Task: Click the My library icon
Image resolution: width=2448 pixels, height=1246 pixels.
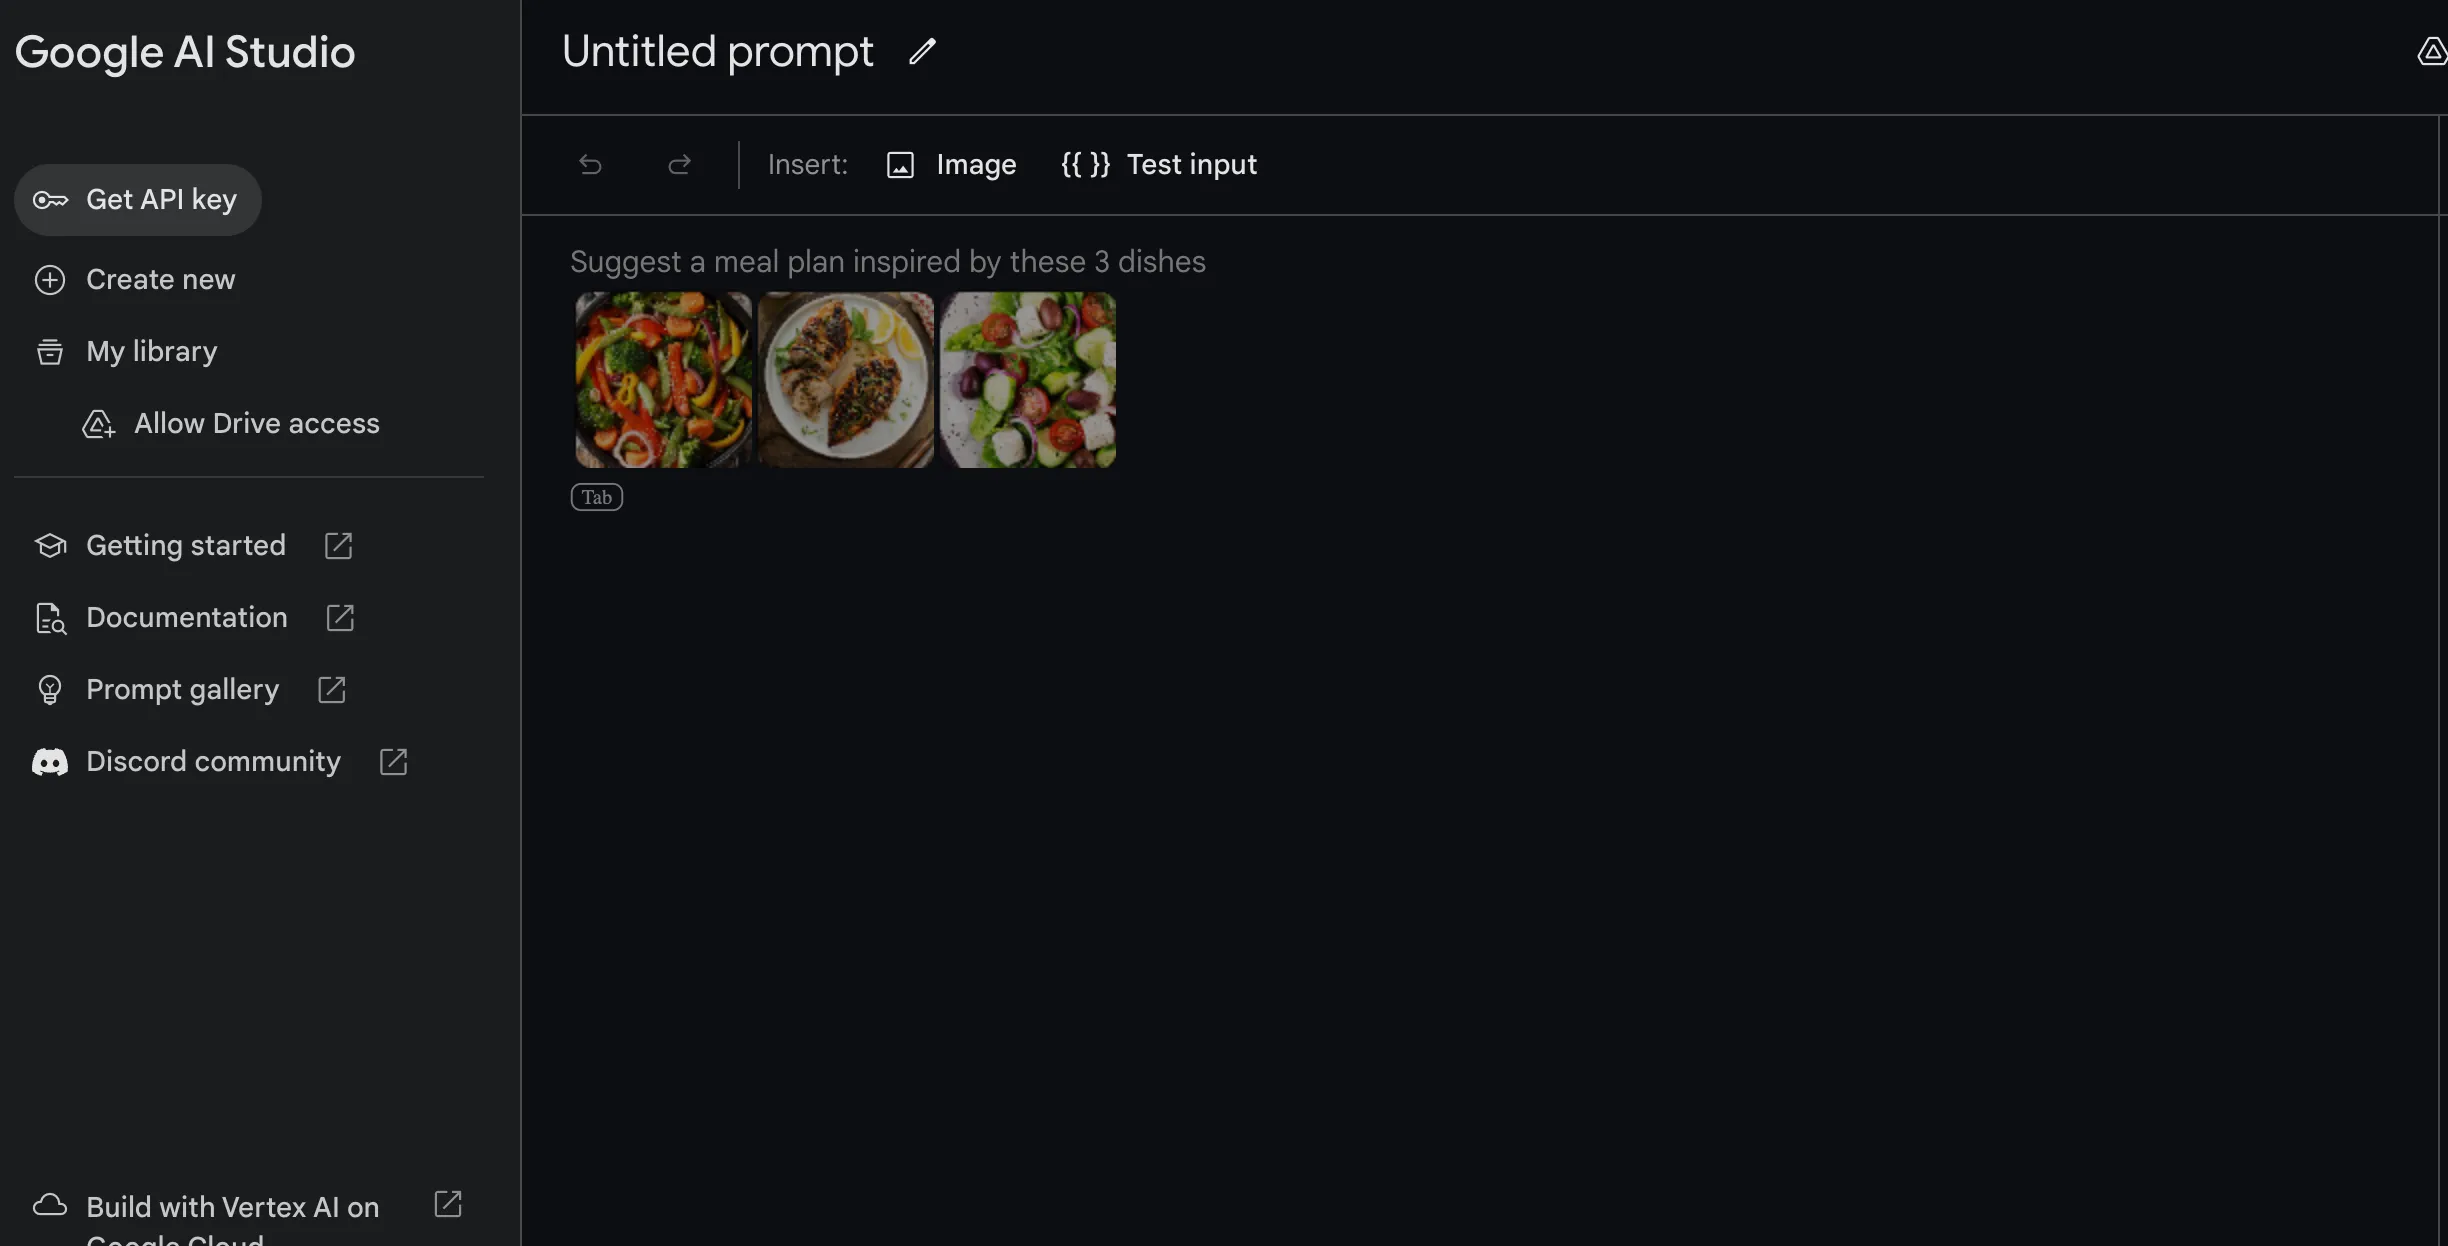Action: coord(48,351)
